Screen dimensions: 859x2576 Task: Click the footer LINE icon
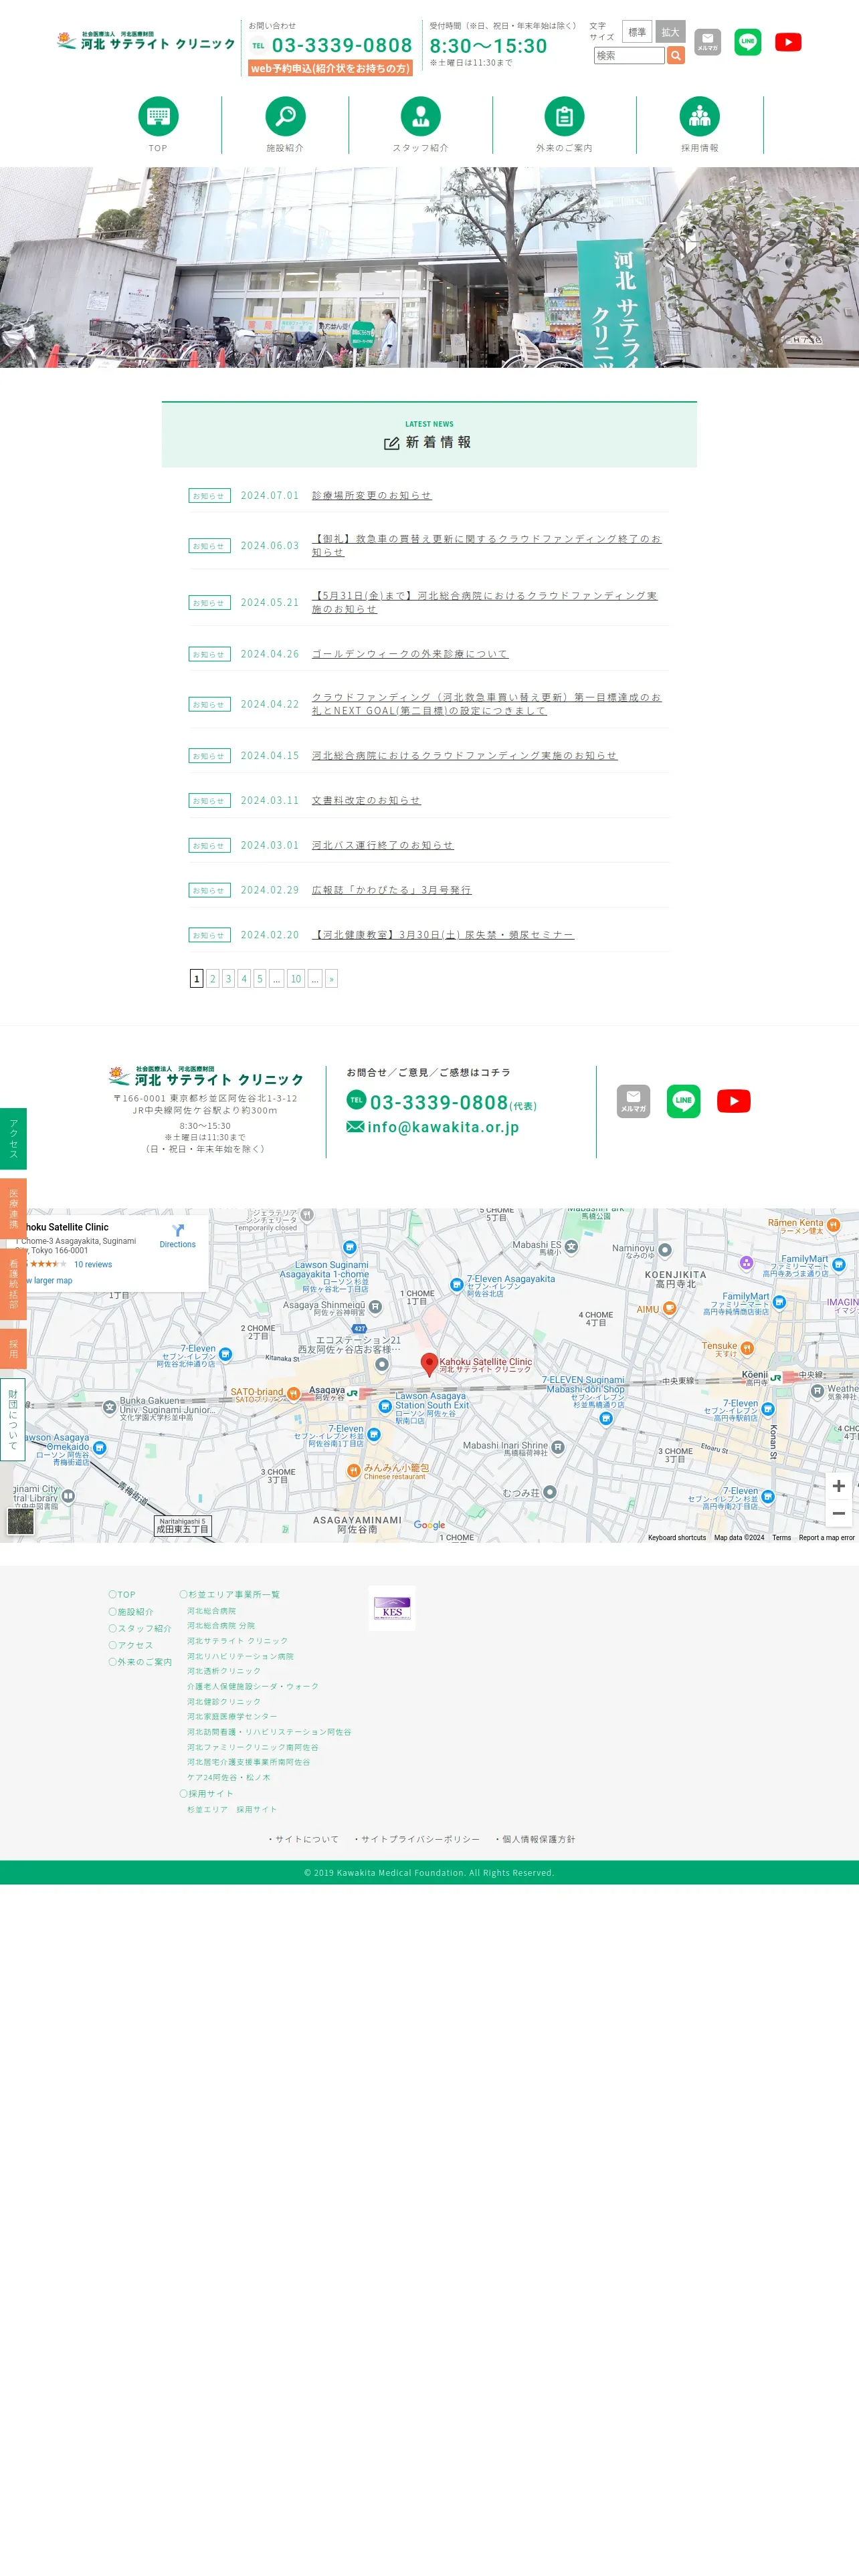pyautogui.click(x=683, y=1101)
